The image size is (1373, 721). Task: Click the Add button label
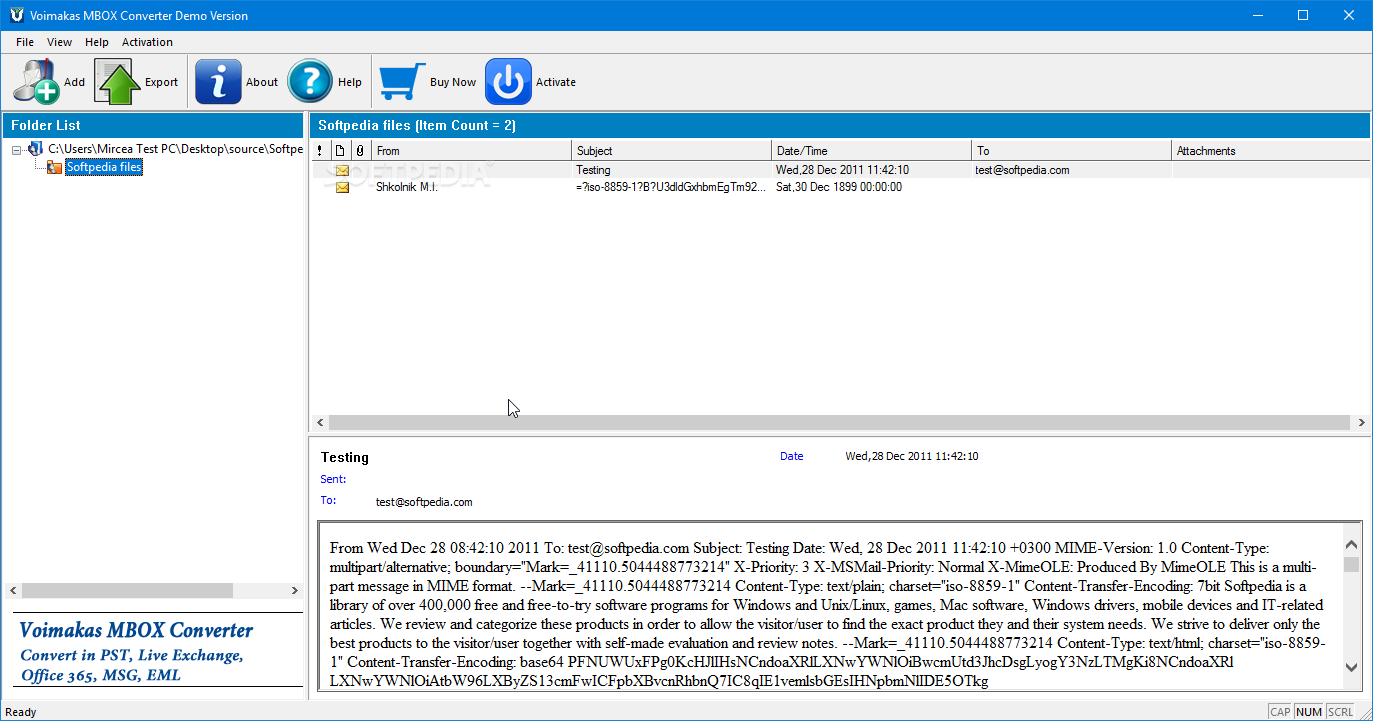75,82
